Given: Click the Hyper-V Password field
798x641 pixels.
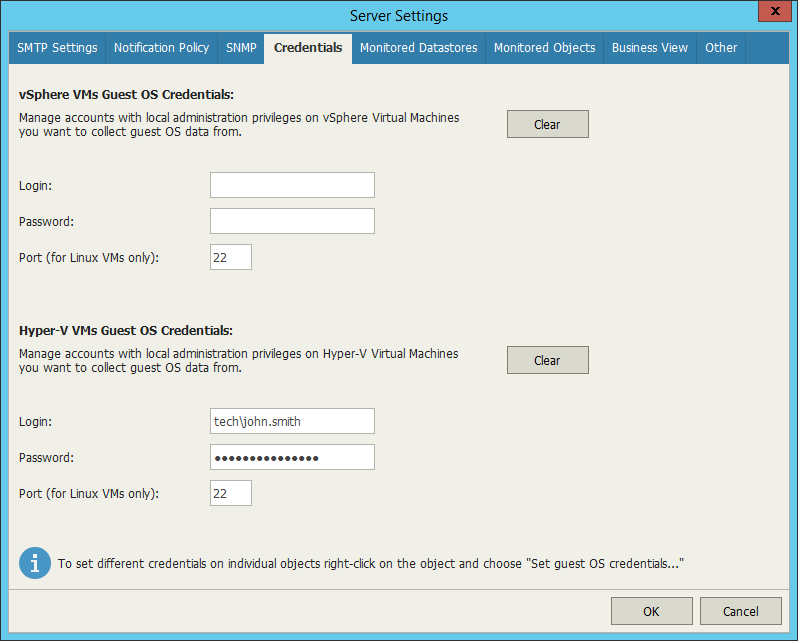Looking at the screenshot, I should click(292, 457).
